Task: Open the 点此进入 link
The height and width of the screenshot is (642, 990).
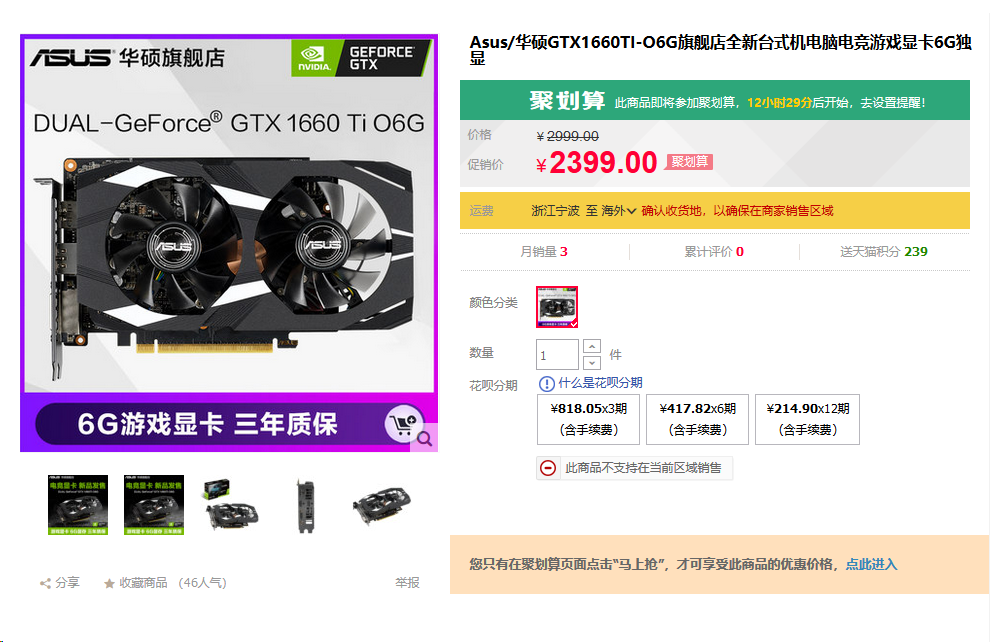Action: click(871, 564)
